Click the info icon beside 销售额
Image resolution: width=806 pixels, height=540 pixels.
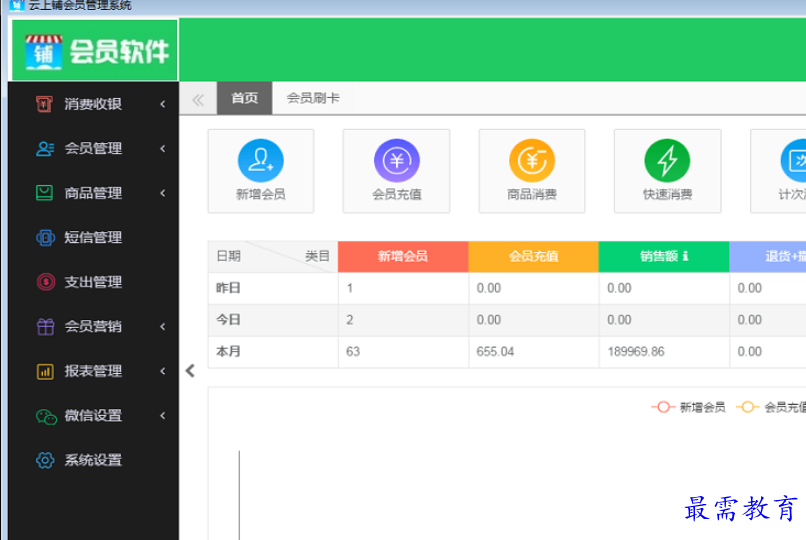tap(685, 256)
